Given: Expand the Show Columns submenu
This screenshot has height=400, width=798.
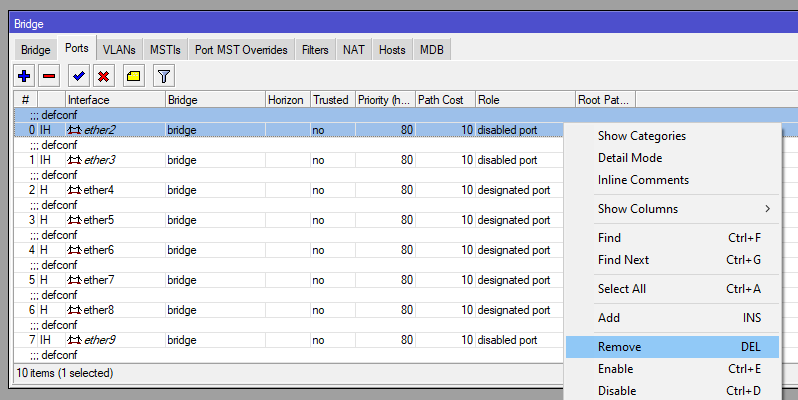Looking at the screenshot, I should pyautogui.click(x=672, y=209).
